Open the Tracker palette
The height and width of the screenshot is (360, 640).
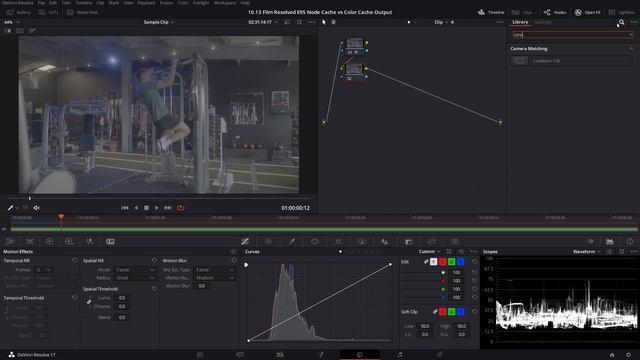pyautogui.click(x=338, y=241)
